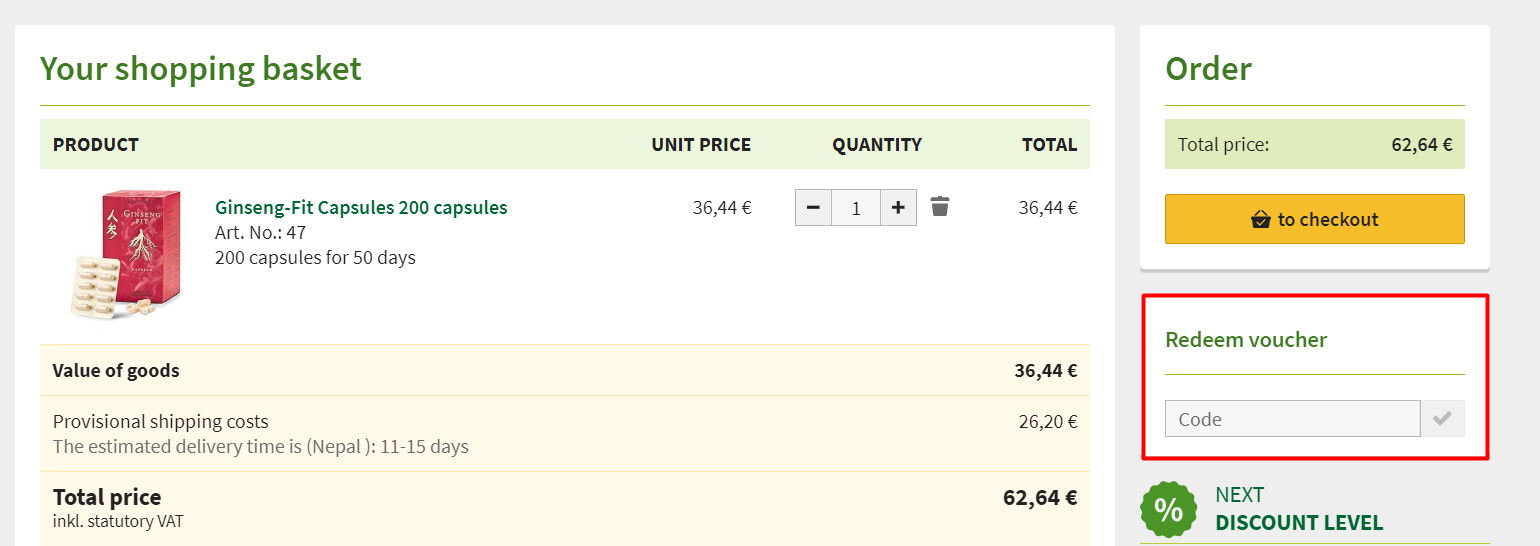Focus the quantity number field

(x=856, y=207)
